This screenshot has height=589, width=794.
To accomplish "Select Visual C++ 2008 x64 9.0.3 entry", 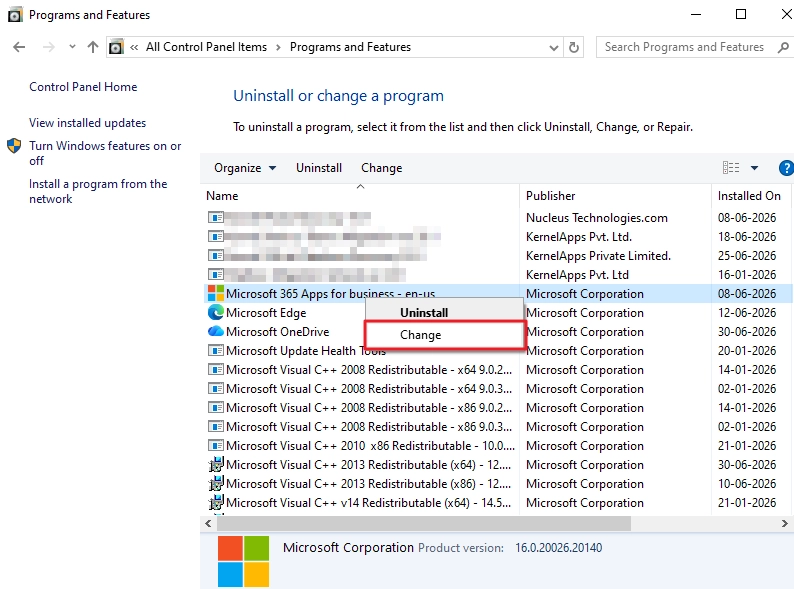I will click(x=369, y=389).
